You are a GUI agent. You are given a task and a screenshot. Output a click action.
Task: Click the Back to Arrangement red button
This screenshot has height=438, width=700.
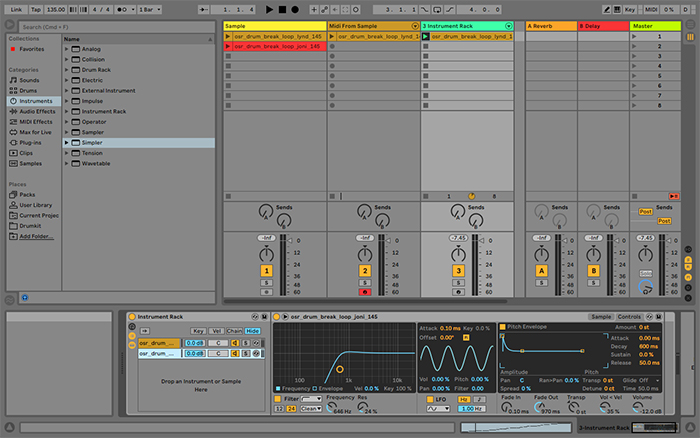click(x=674, y=196)
